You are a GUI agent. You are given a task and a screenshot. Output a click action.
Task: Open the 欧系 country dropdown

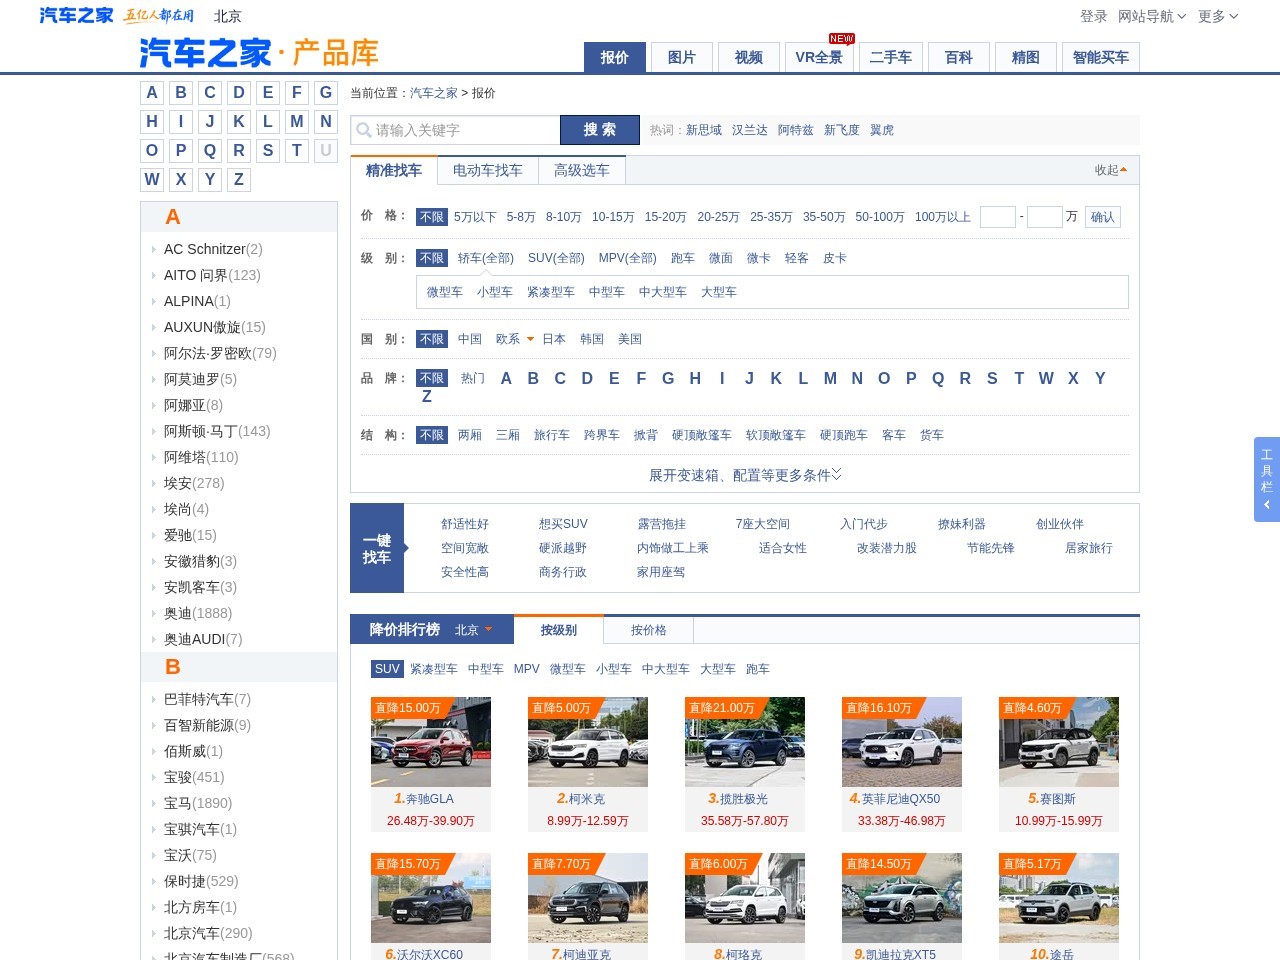(x=515, y=339)
